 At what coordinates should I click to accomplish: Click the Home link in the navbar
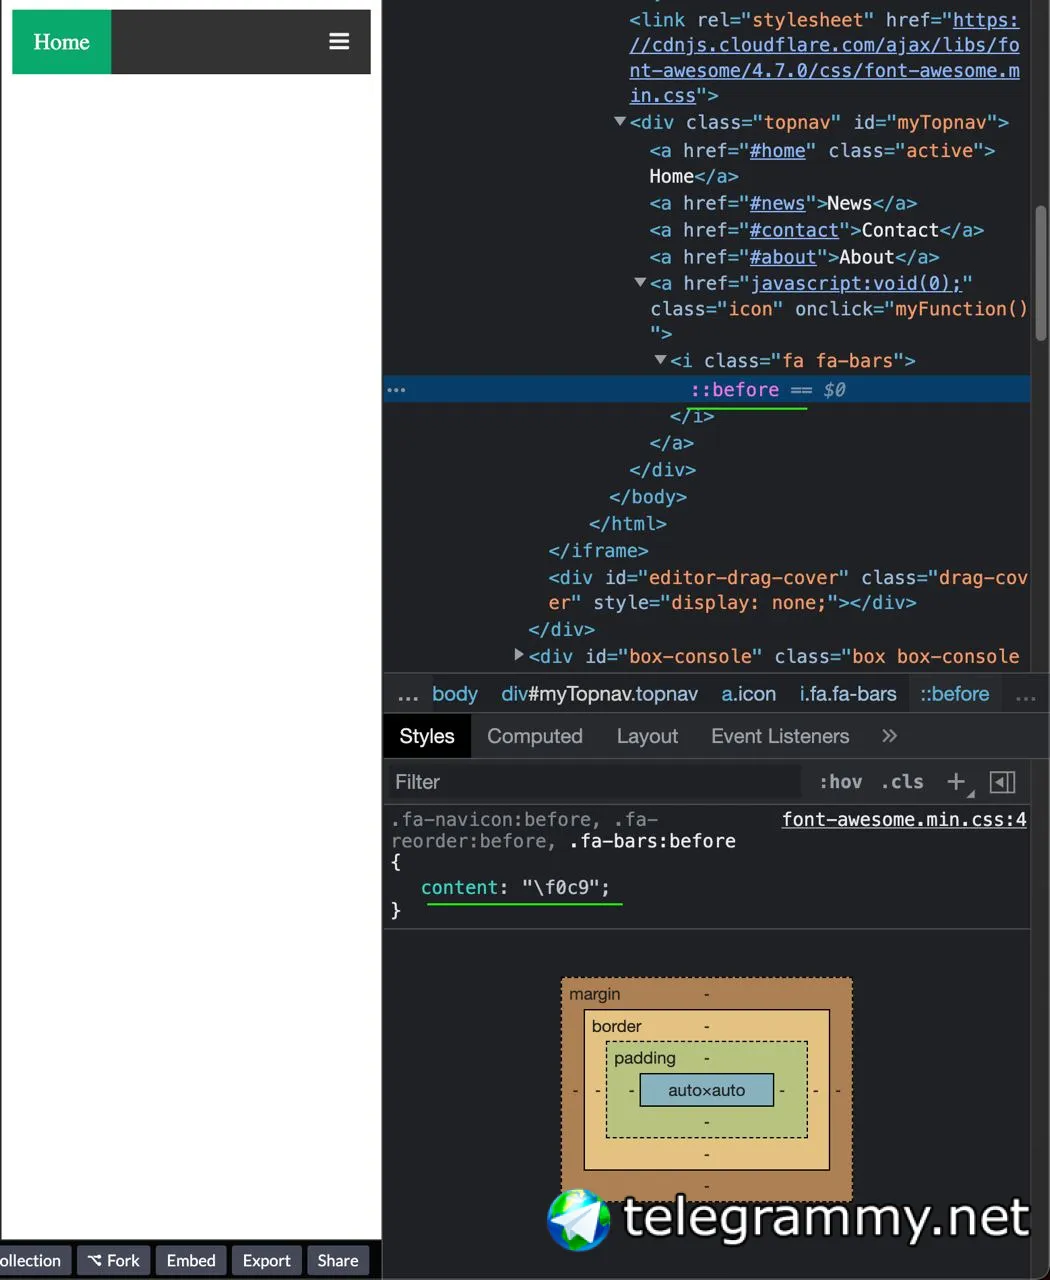click(61, 42)
